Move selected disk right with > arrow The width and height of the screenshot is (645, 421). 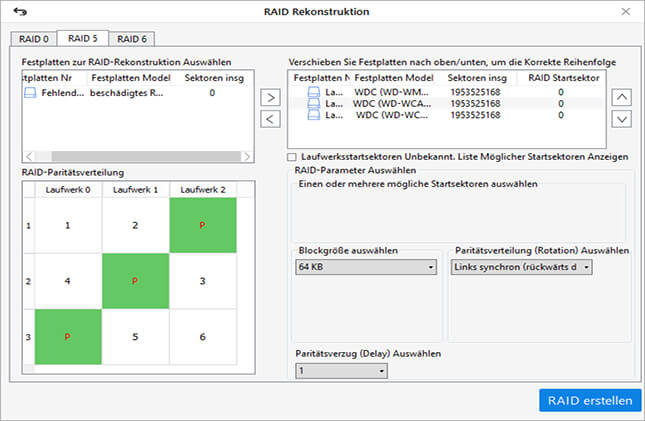[270, 98]
